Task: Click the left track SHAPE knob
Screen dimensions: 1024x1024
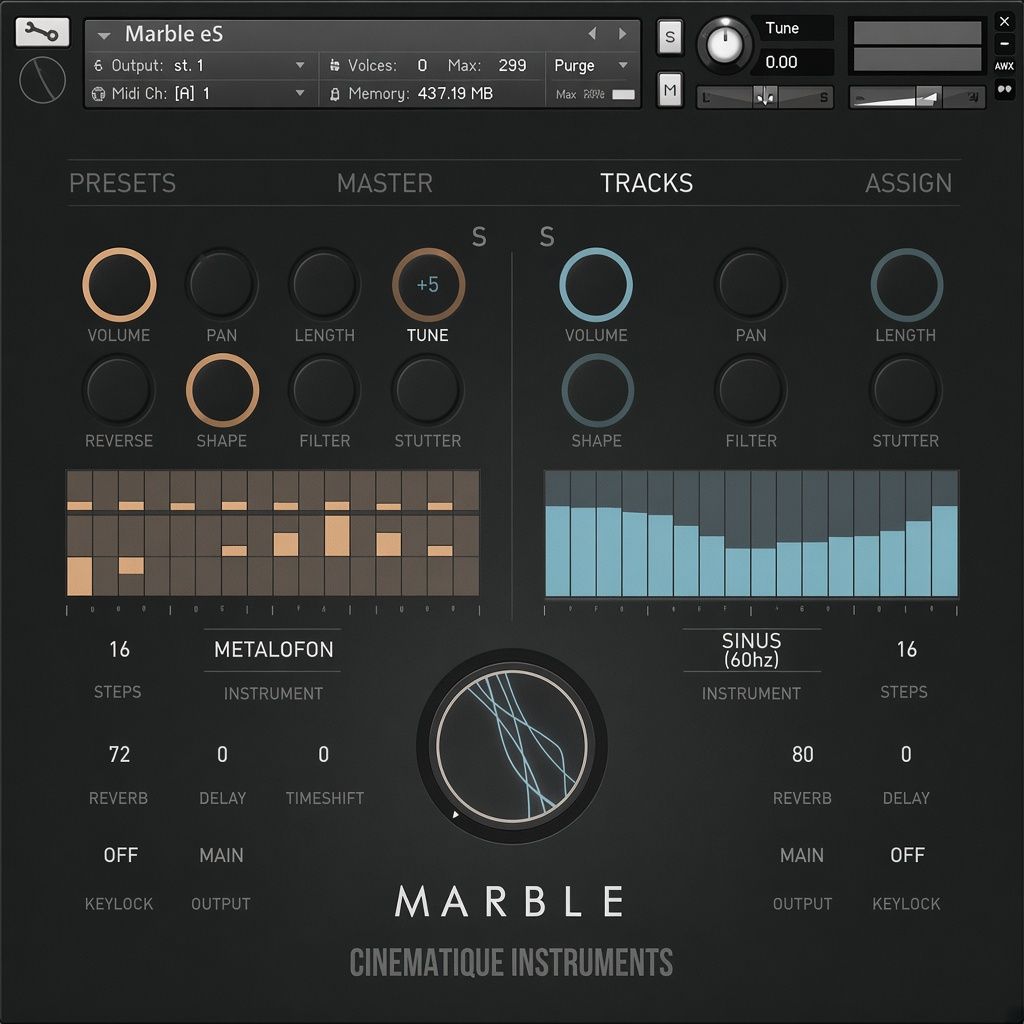Action: [x=222, y=390]
